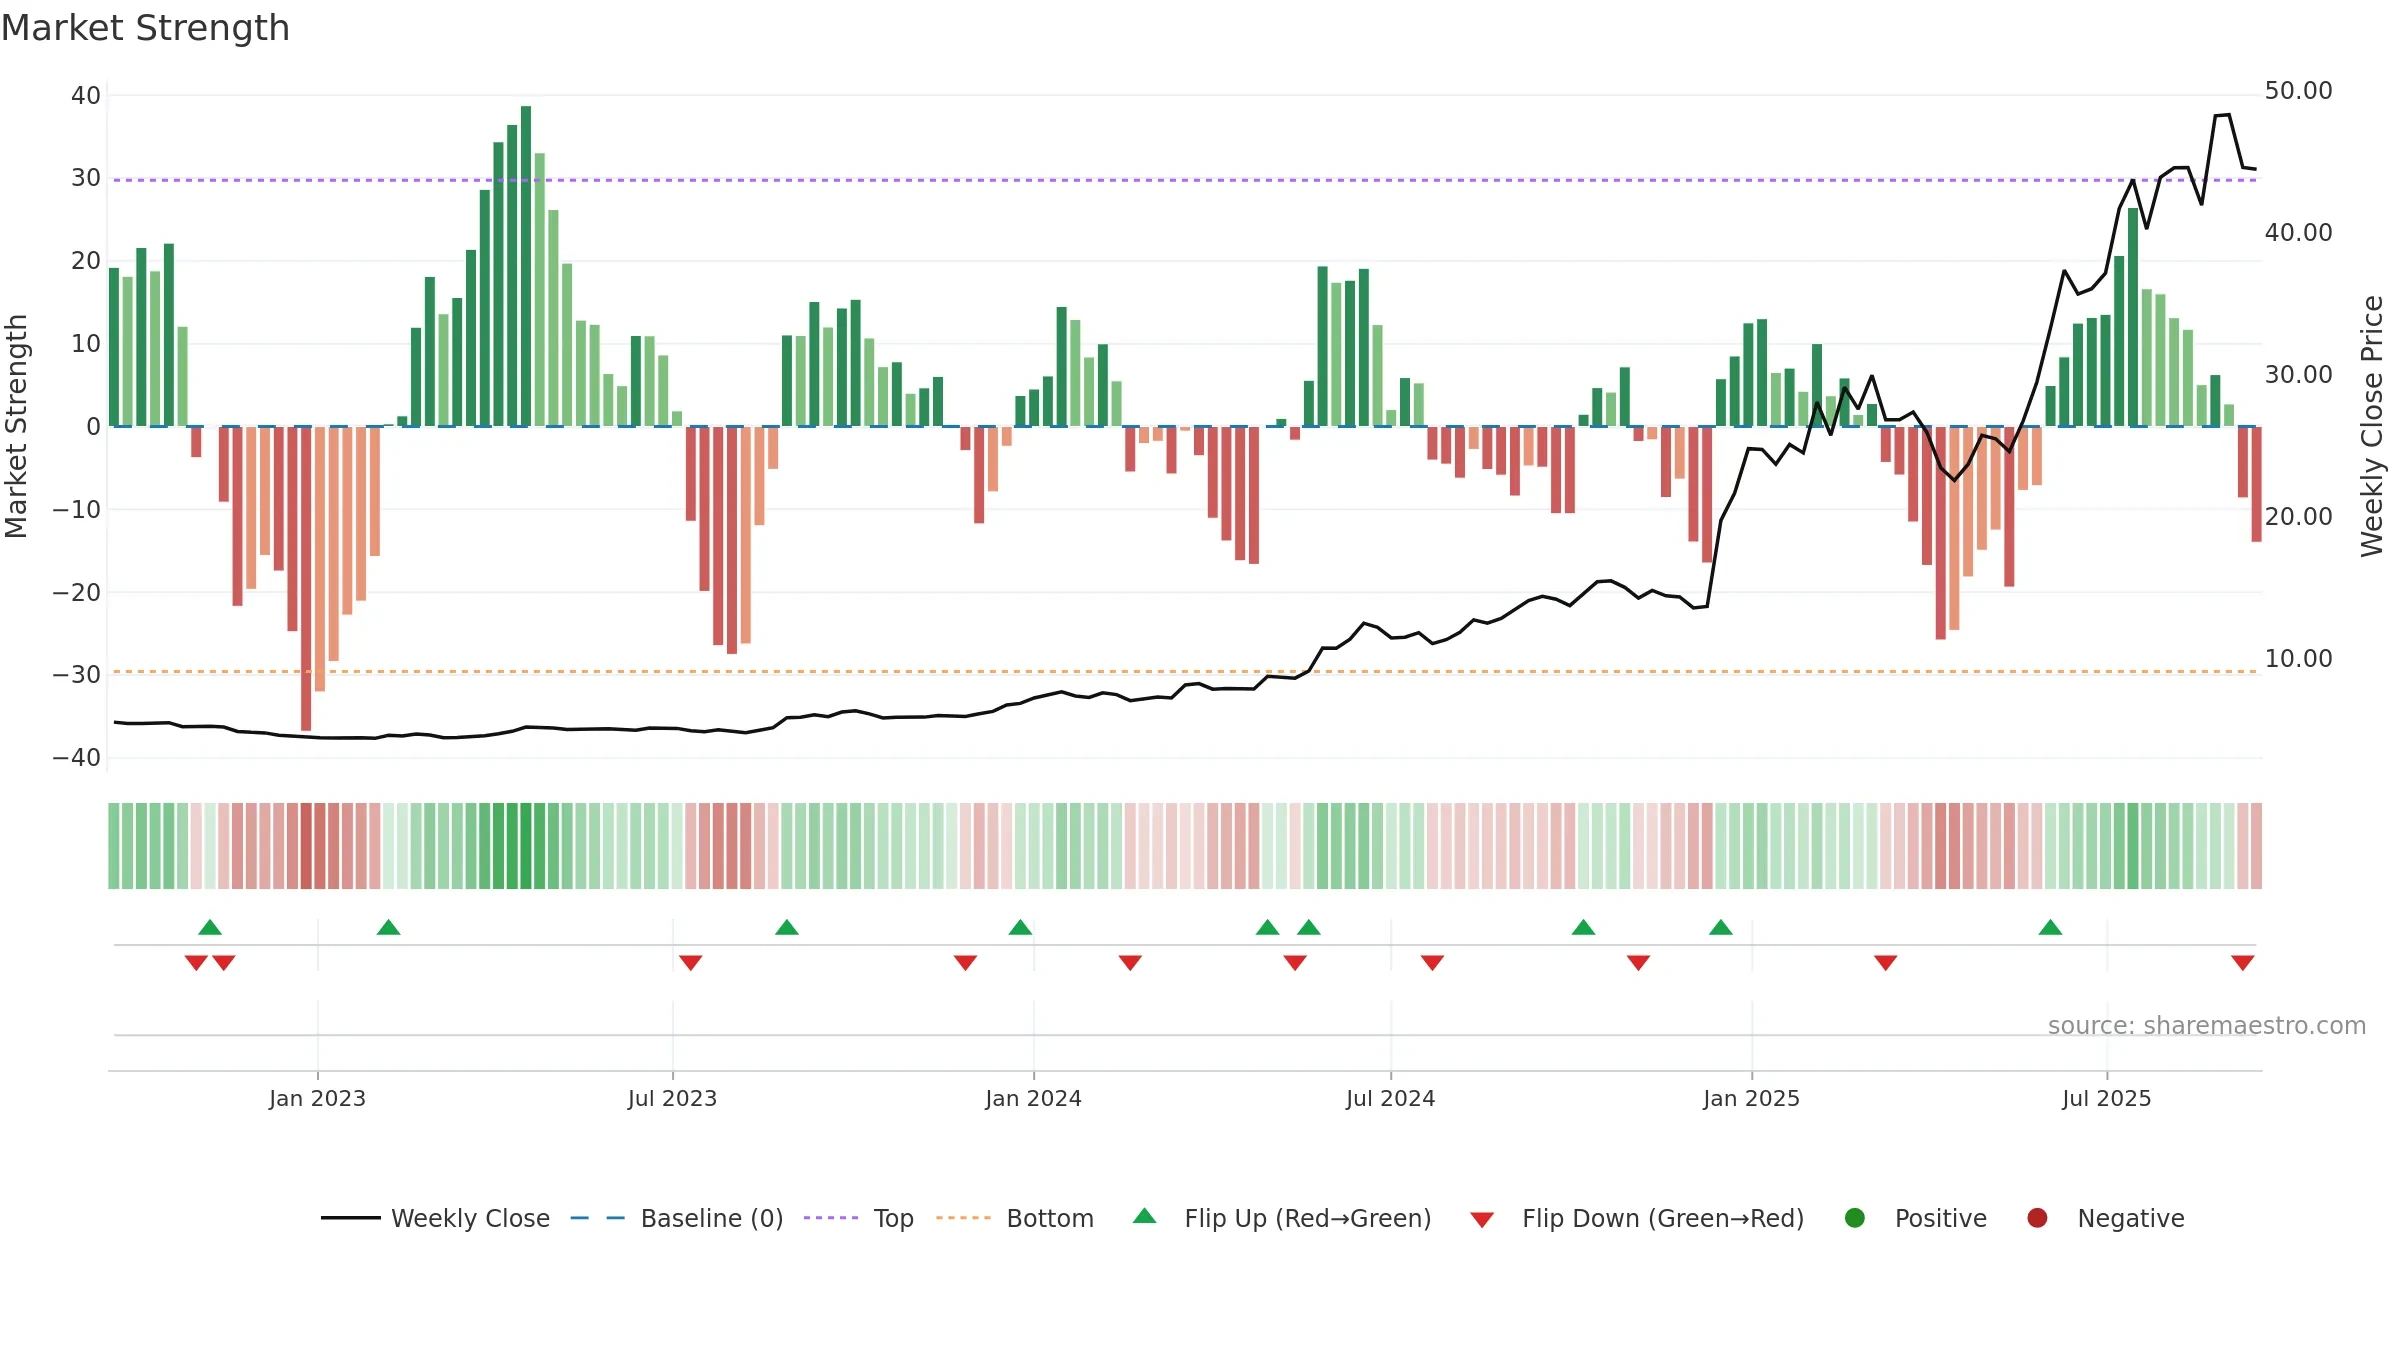Click the Top legend entry
The height and width of the screenshot is (1350, 2400).
(859, 1218)
